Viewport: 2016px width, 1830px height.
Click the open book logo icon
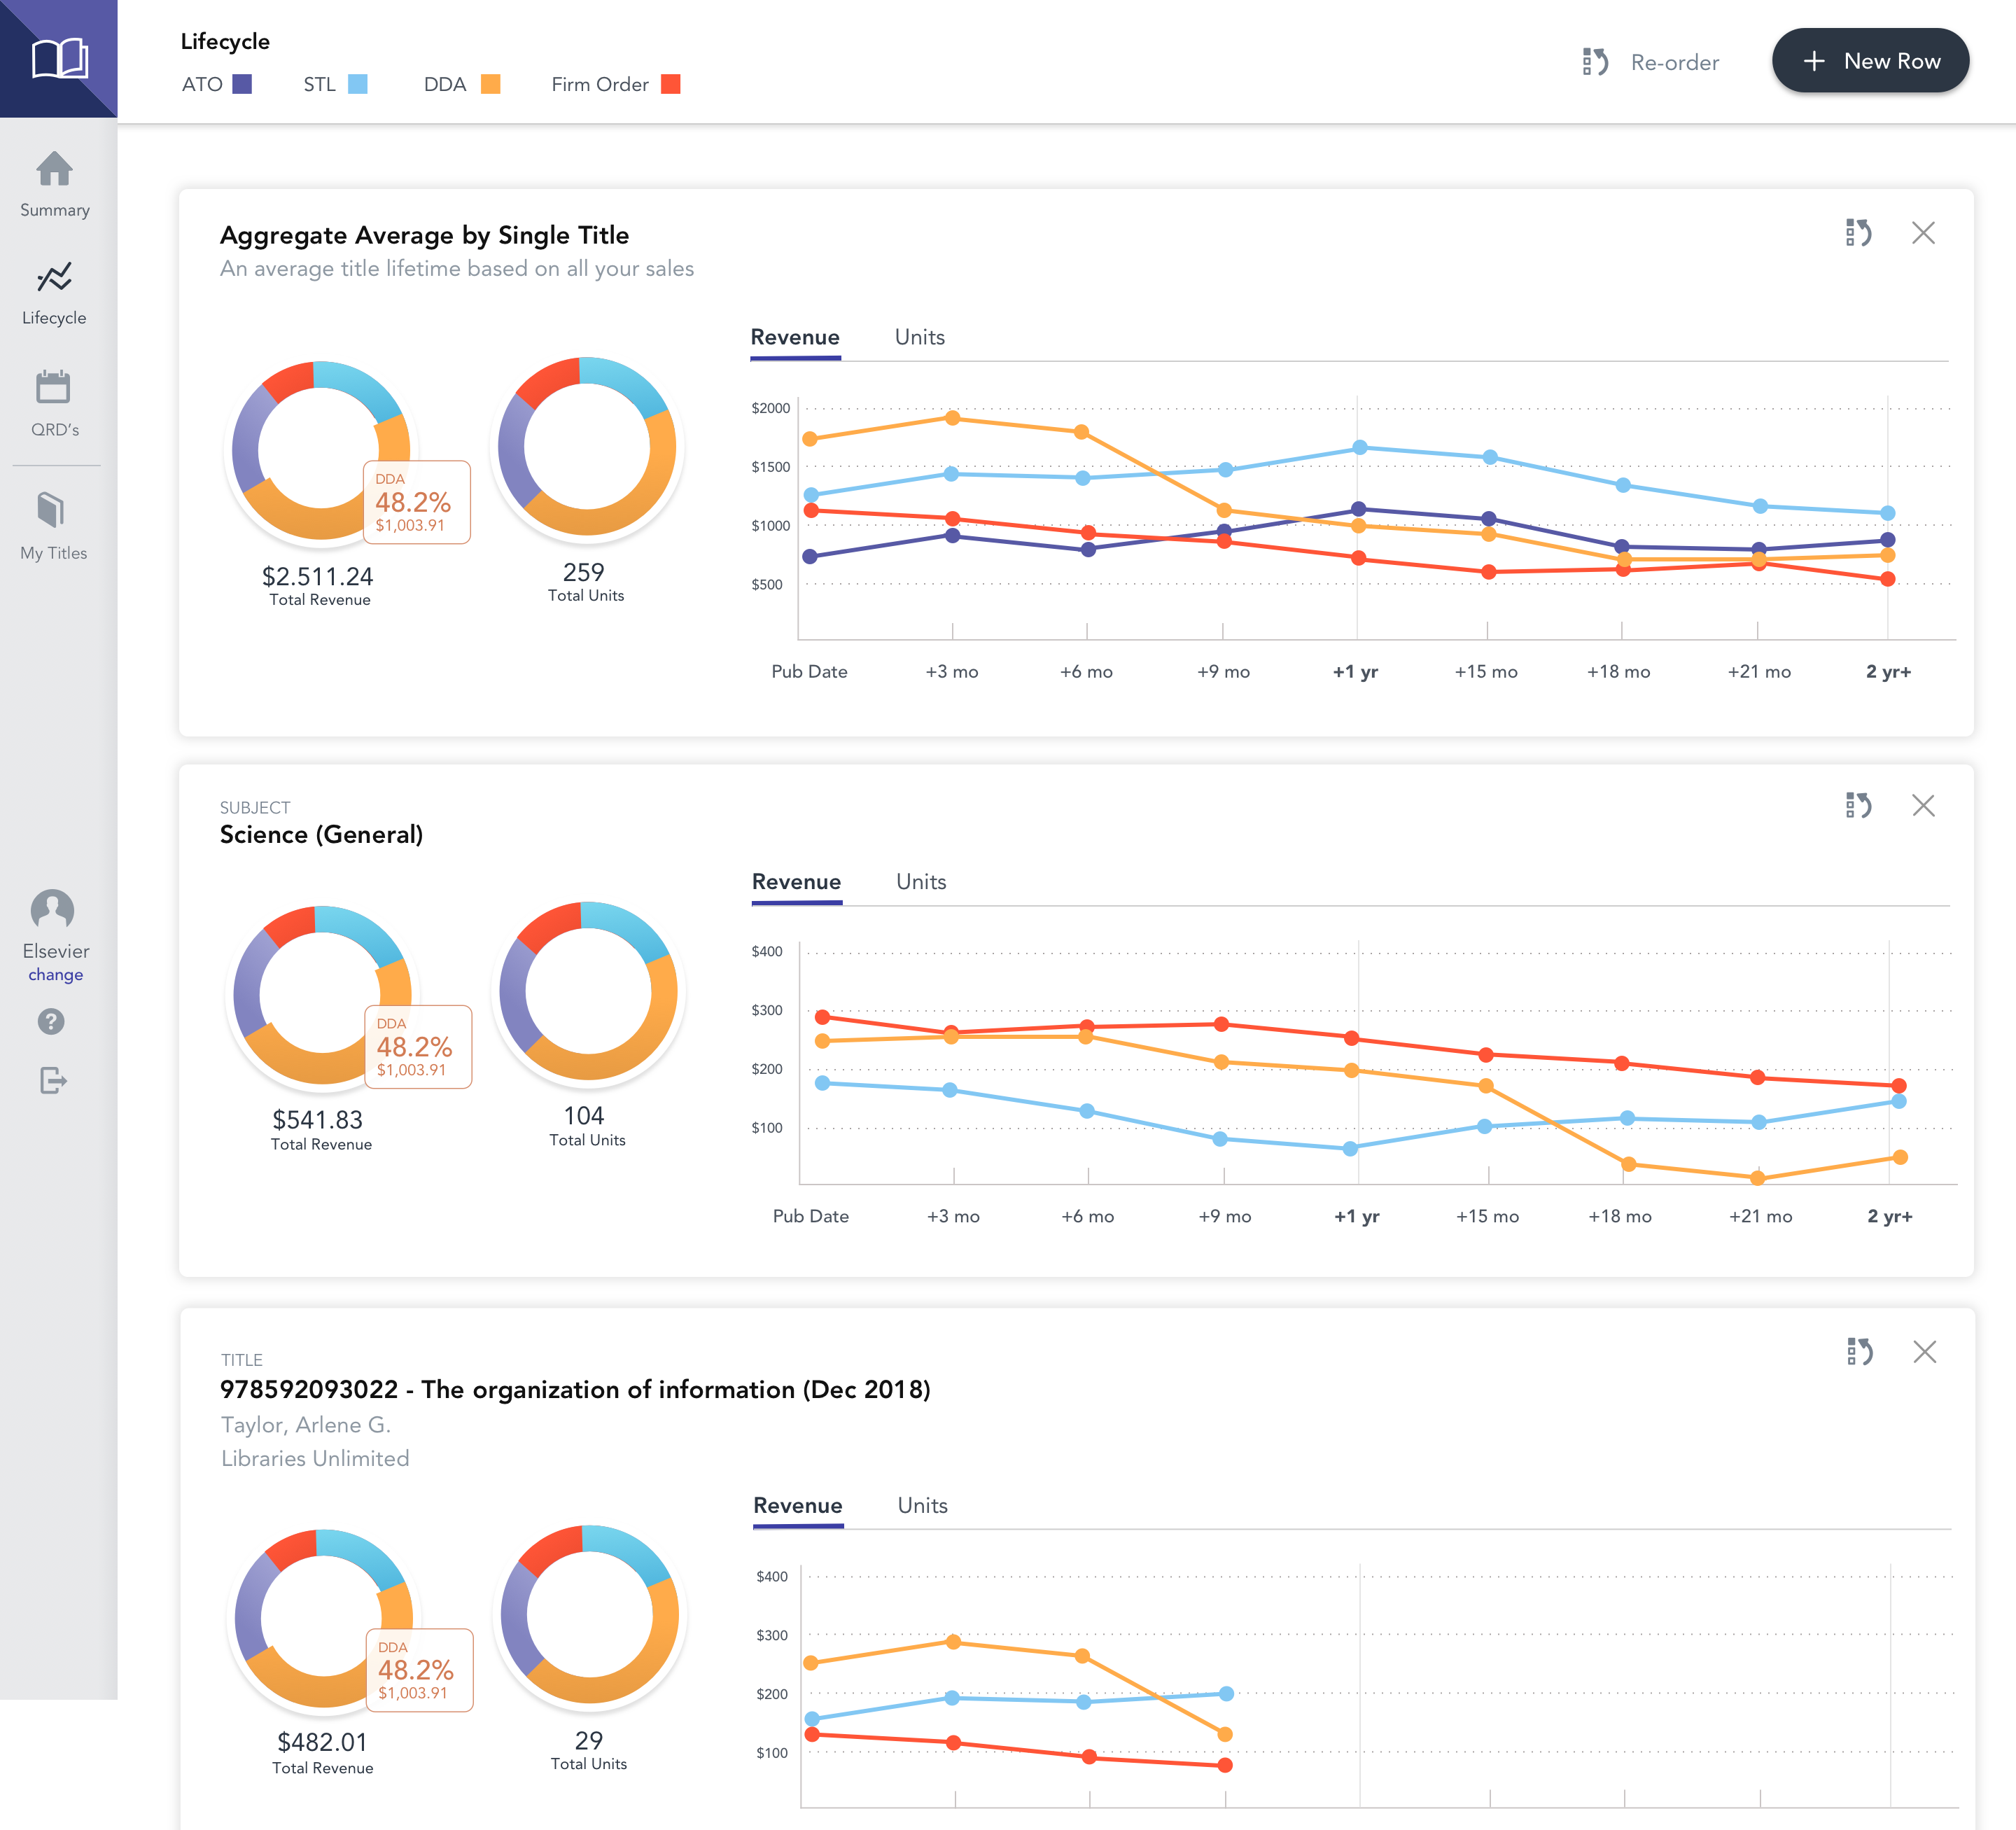tap(59, 58)
